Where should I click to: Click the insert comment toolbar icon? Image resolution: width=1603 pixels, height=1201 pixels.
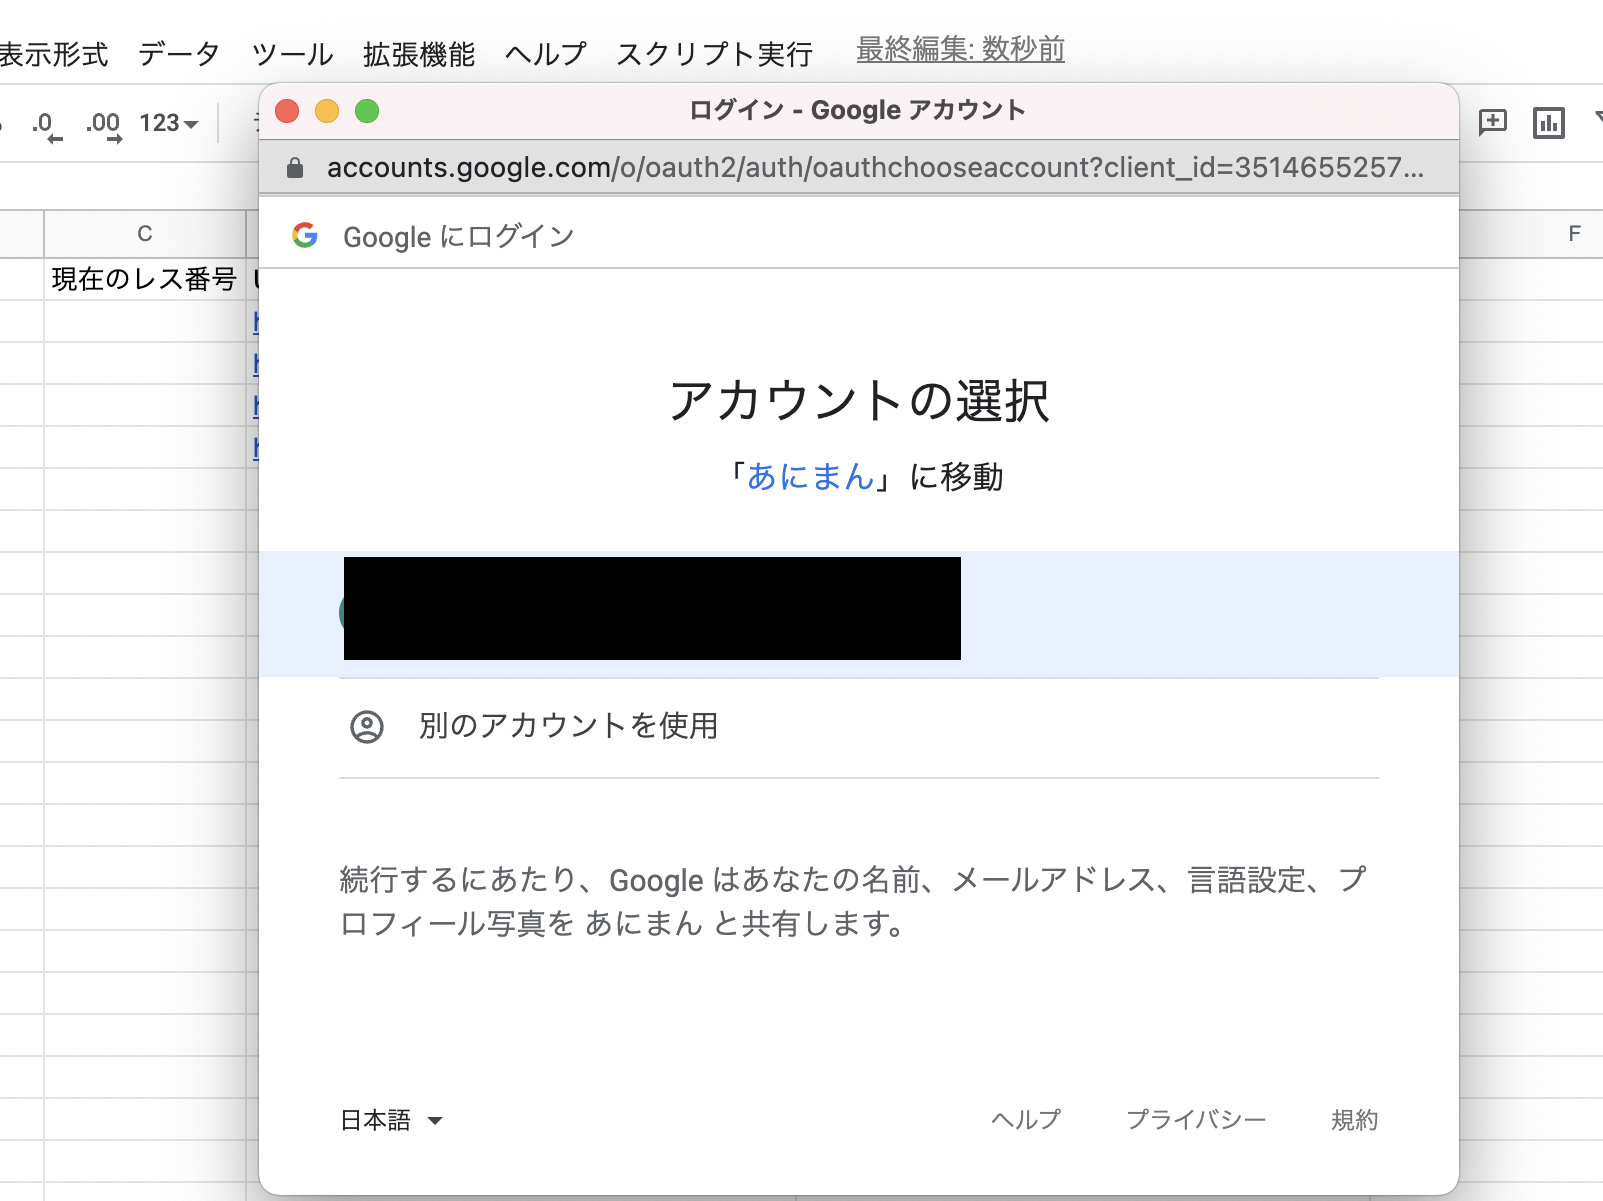[x=1492, y=123]
